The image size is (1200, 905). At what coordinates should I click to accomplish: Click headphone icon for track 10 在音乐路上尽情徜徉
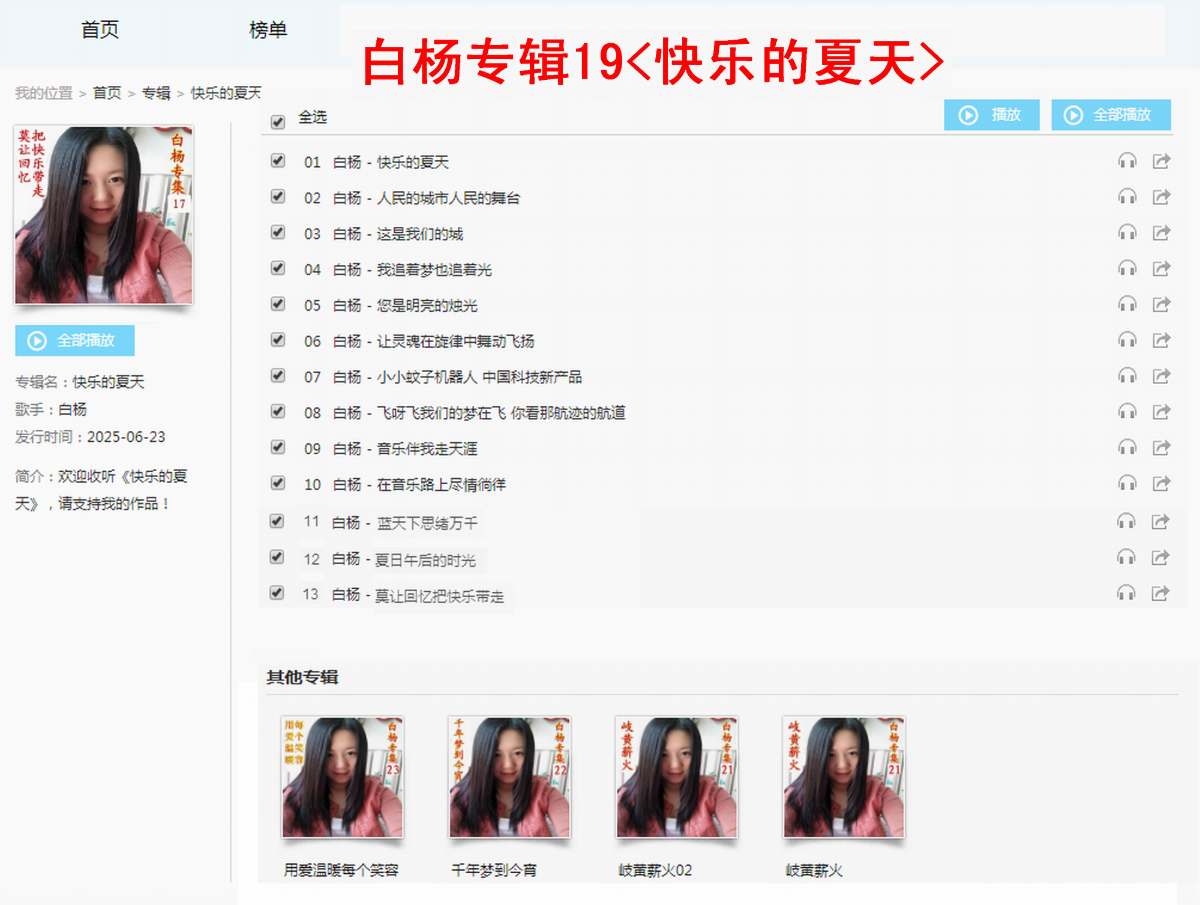(x=1127, y=483)
